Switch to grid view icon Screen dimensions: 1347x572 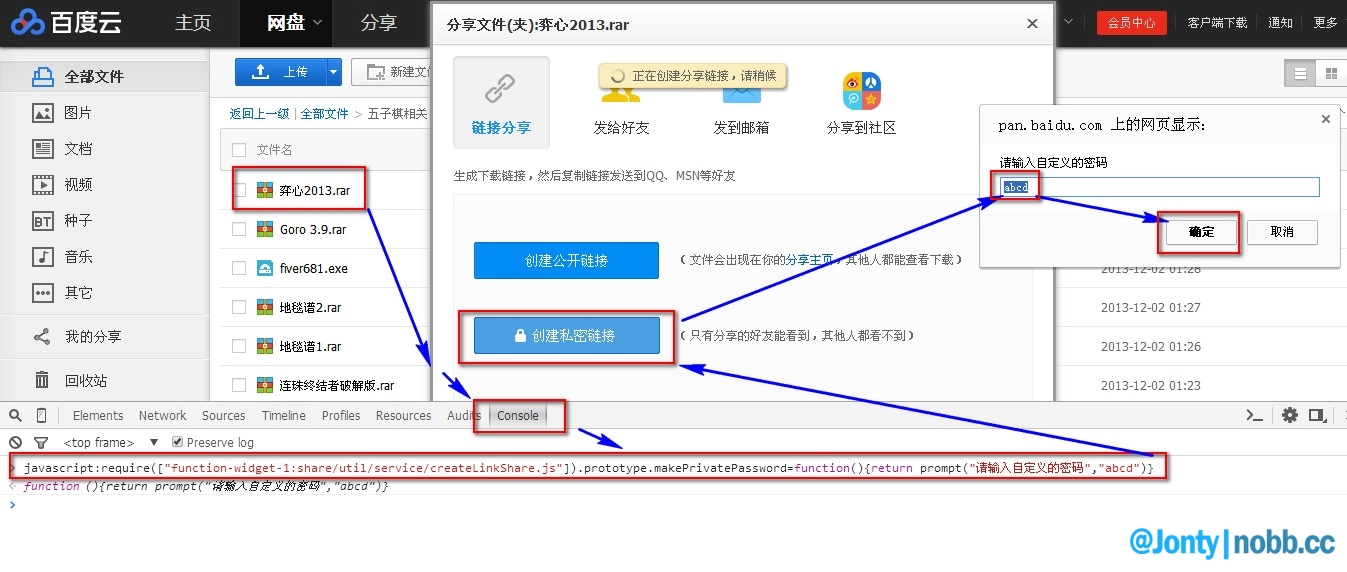pos(1330,73)
